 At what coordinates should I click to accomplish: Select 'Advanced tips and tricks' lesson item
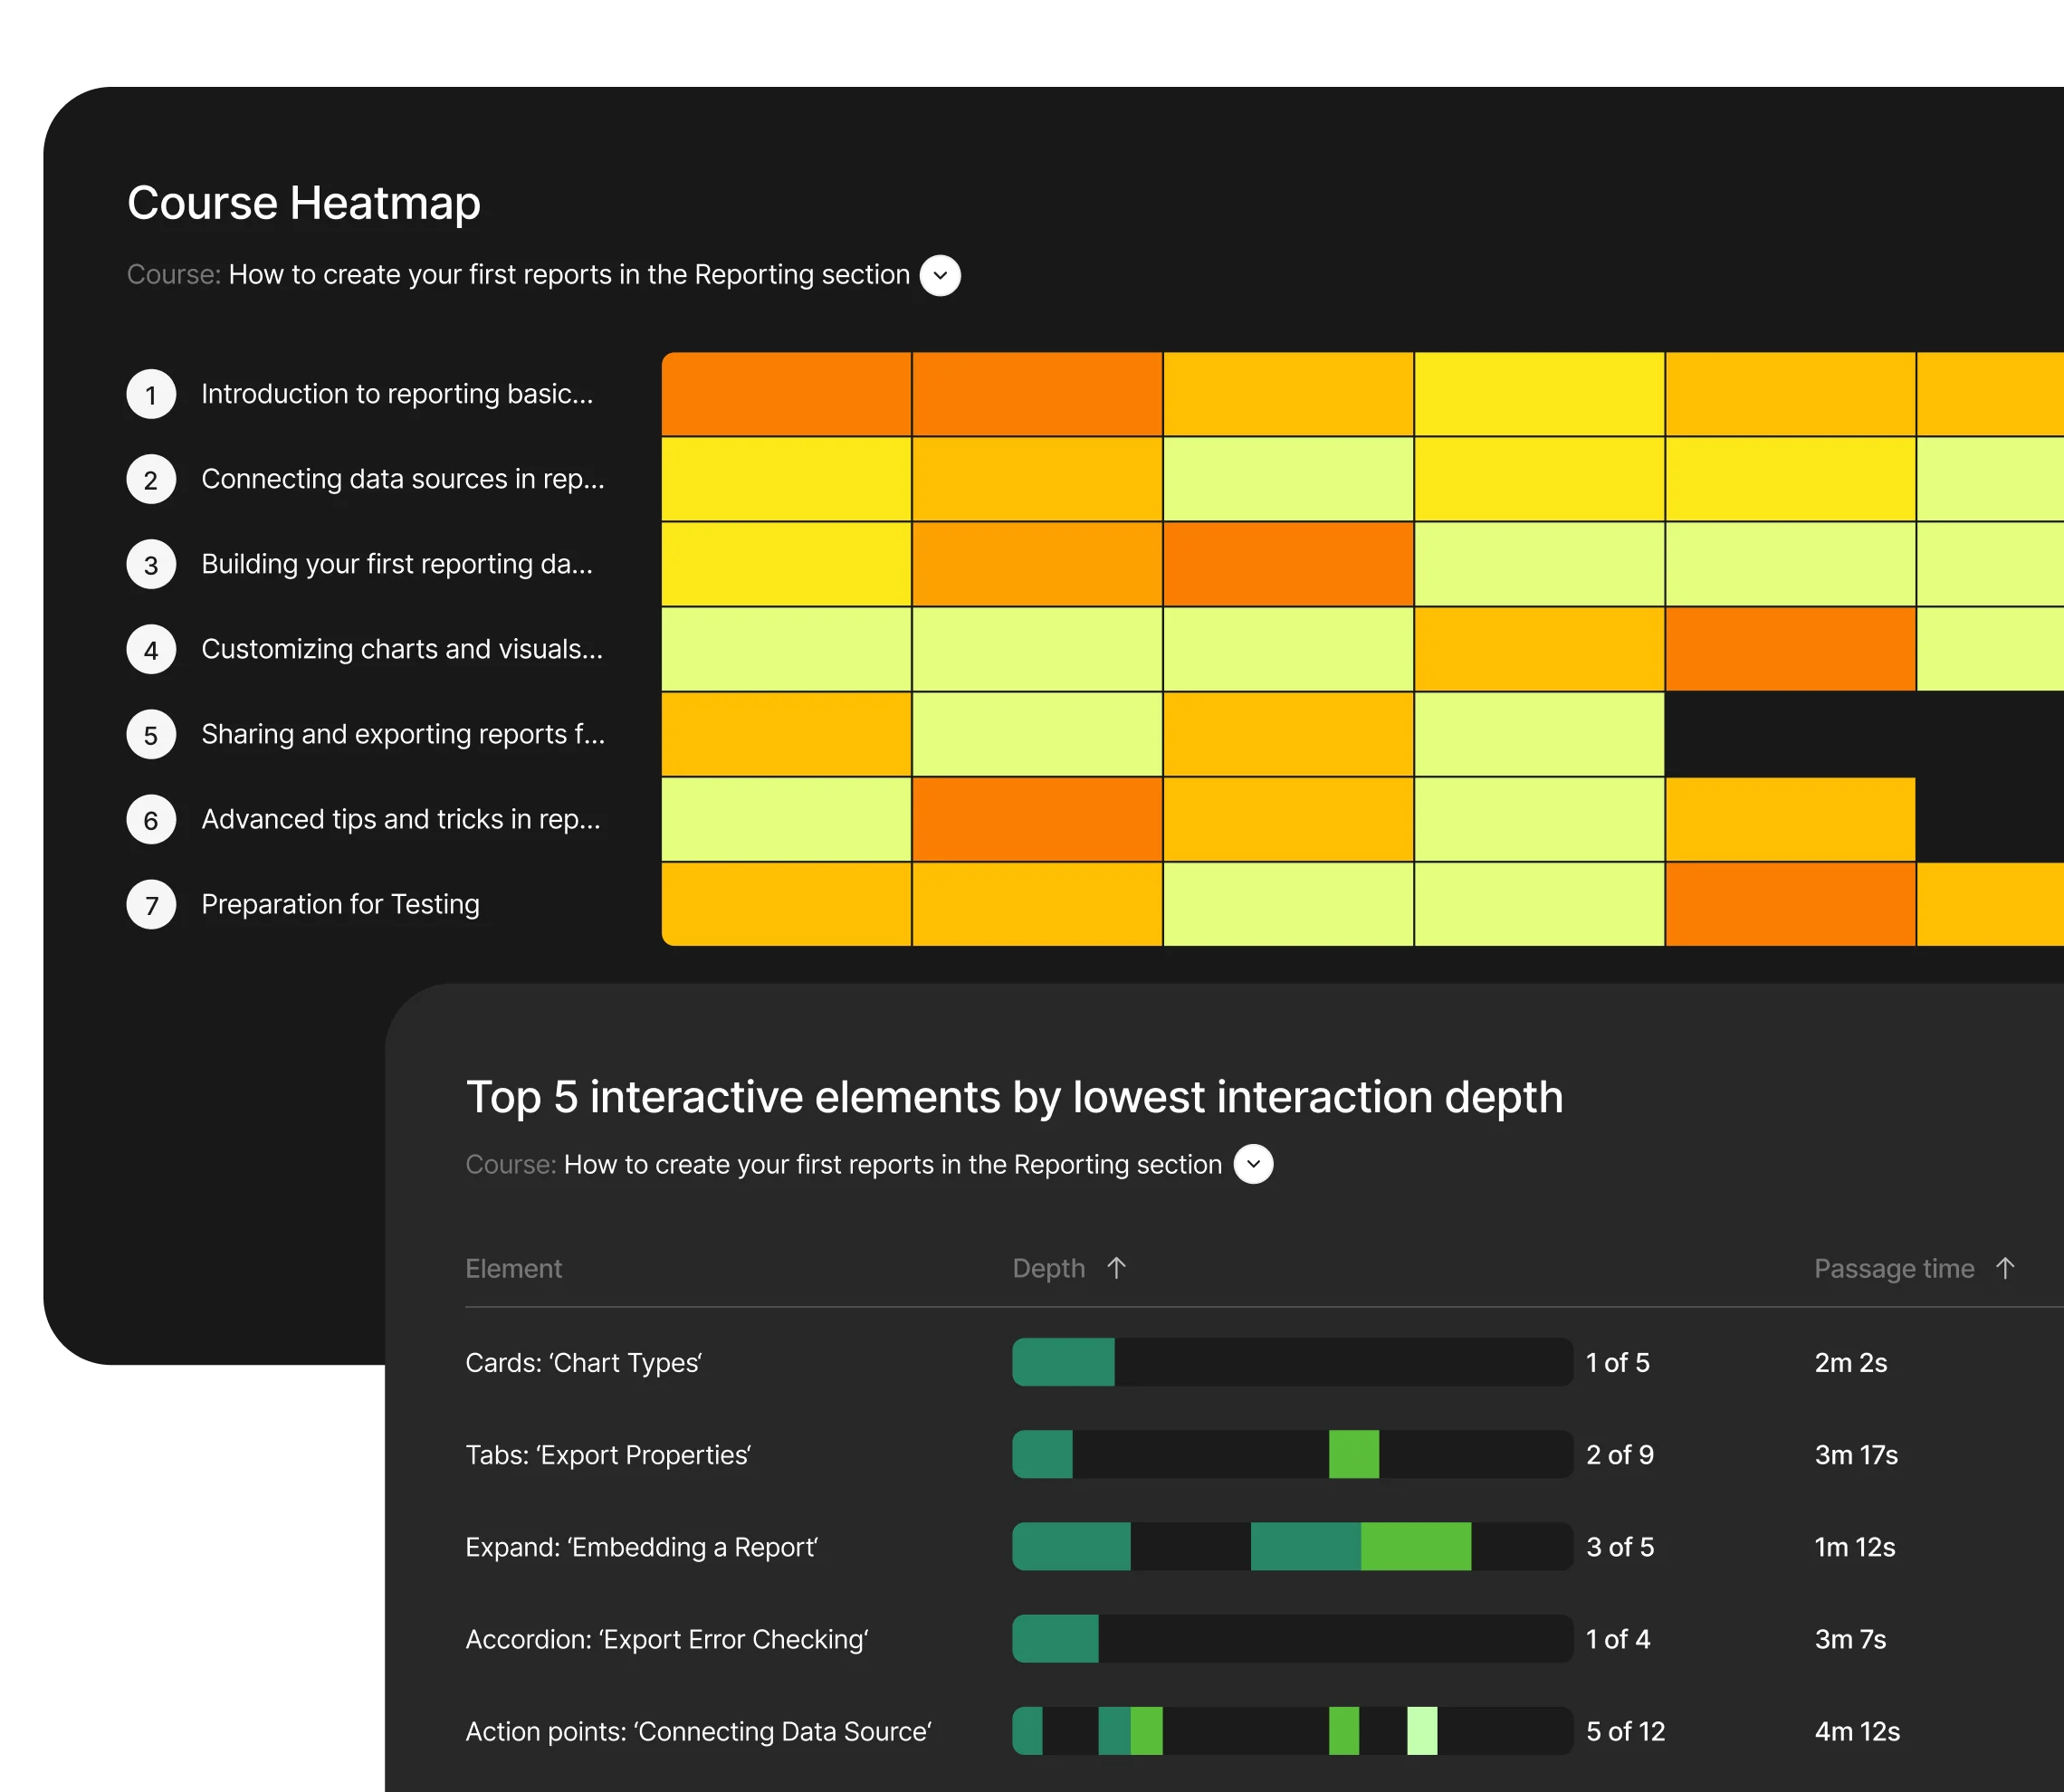point(400,819)
